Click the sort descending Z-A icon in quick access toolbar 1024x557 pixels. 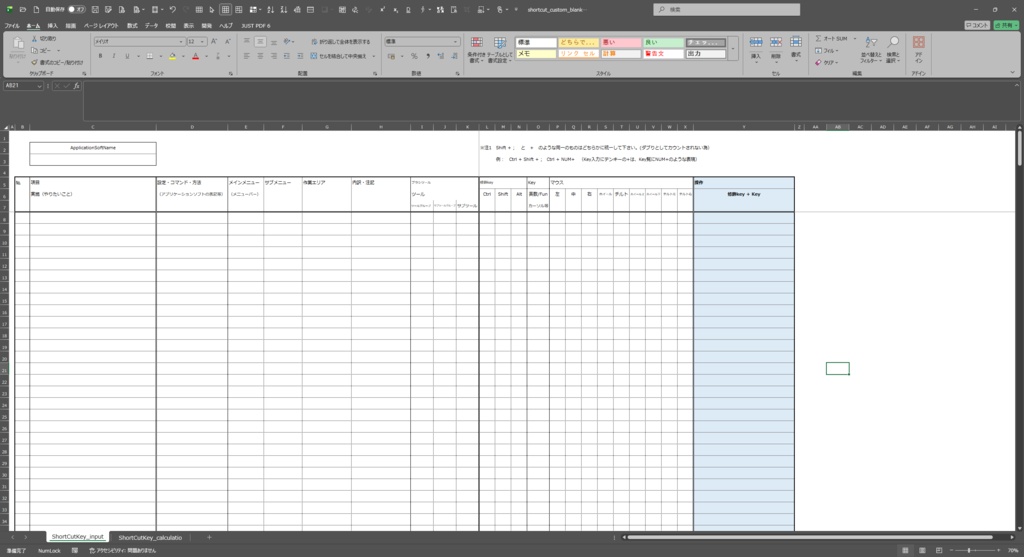click(x=283, y=10)
